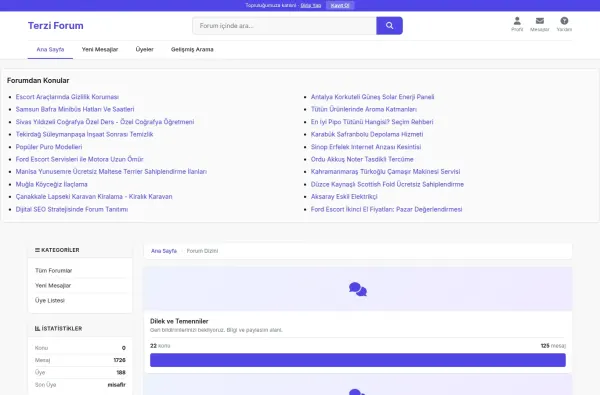This screenshot has width=600, height=395.
Task: Open the Dilek ve Temenniler forum title
Action: (x=179, y=321)
